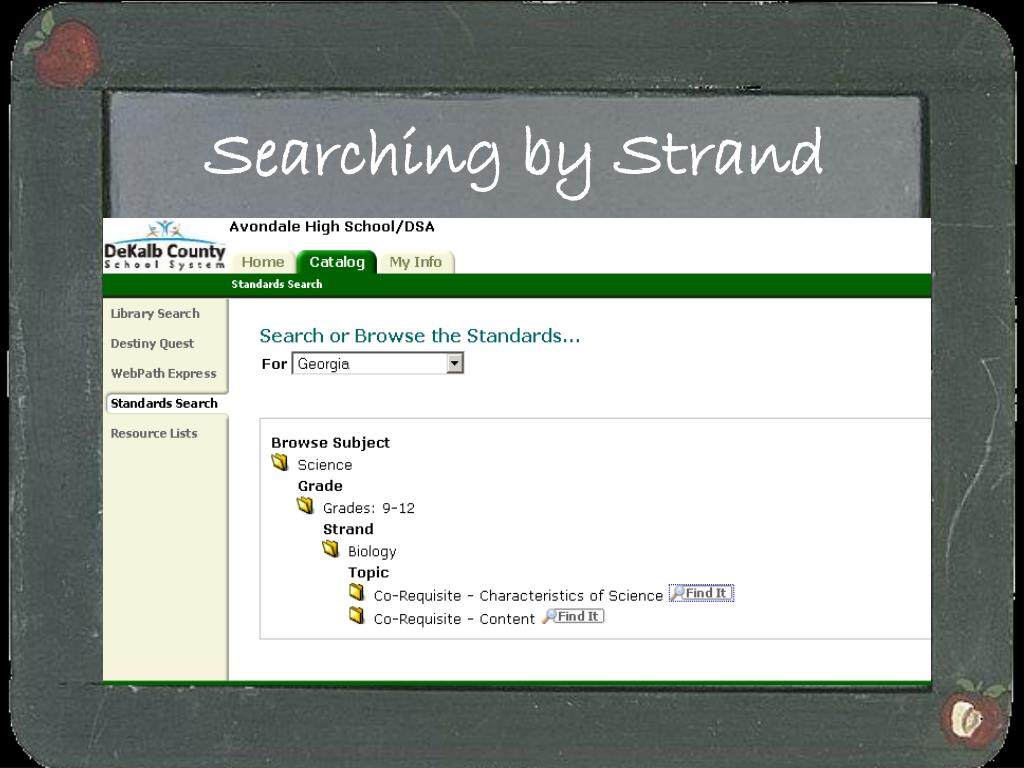This screenshot has height=768, width=1024.
Task: Open Resource Lists from sidebar
Action: point(154,434)
